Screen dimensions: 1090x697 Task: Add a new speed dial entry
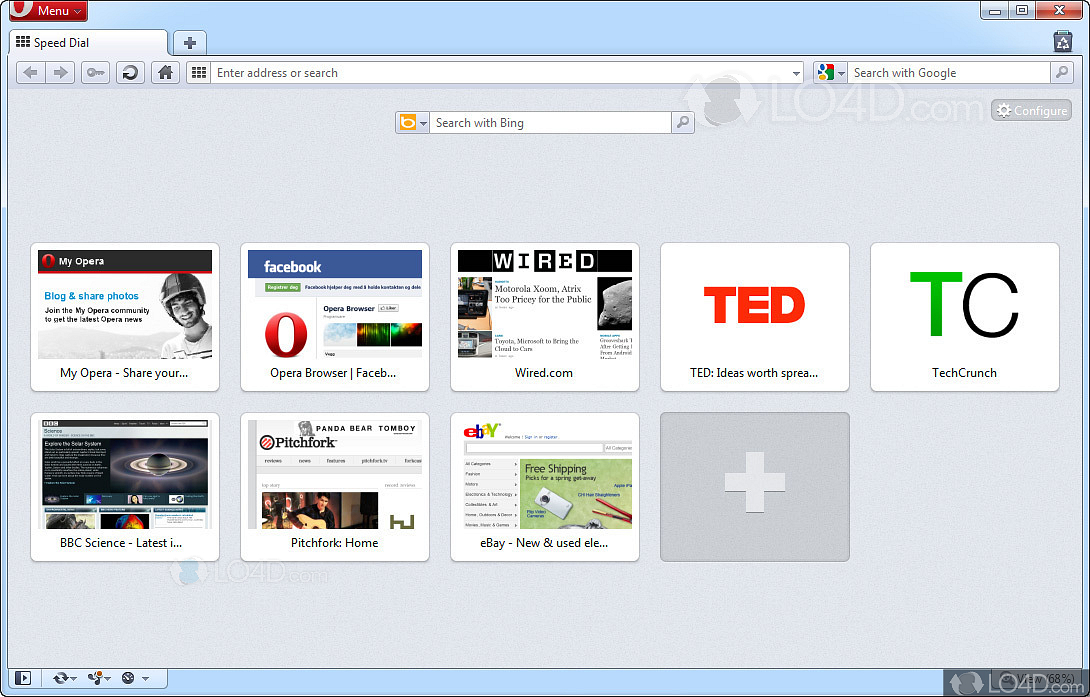755,487
